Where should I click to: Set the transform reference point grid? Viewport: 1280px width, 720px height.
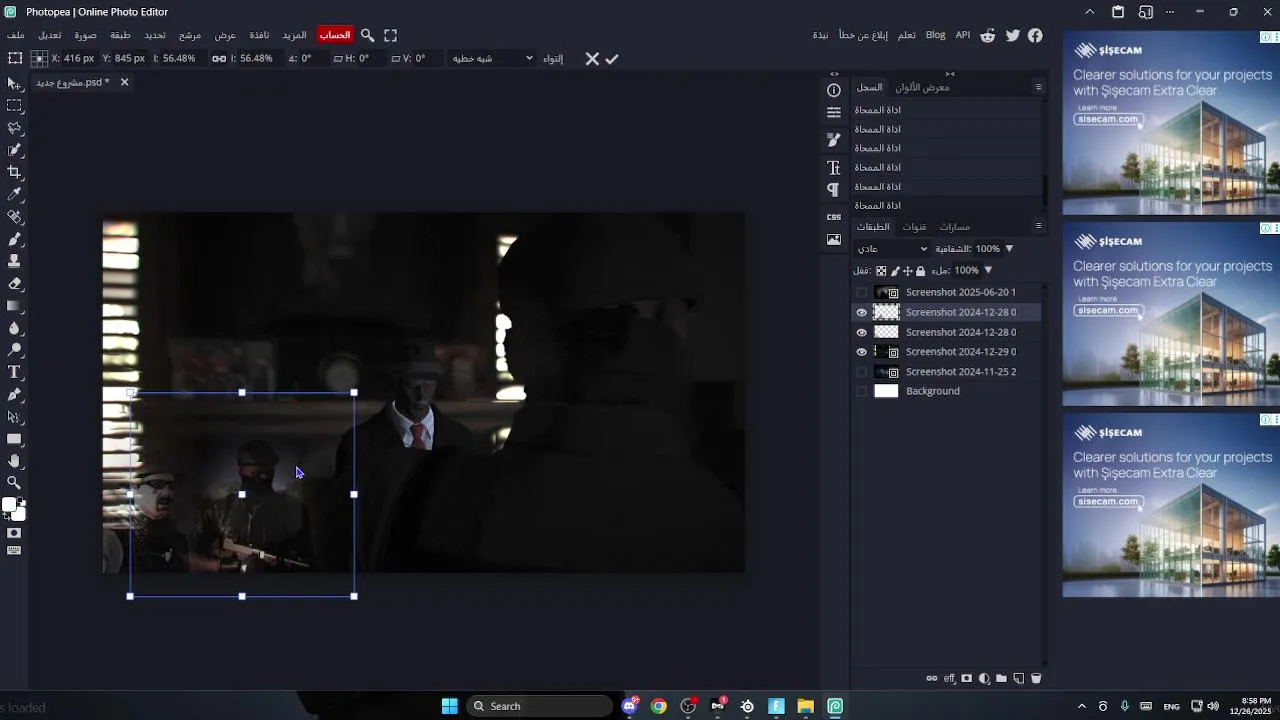point(39,59)
